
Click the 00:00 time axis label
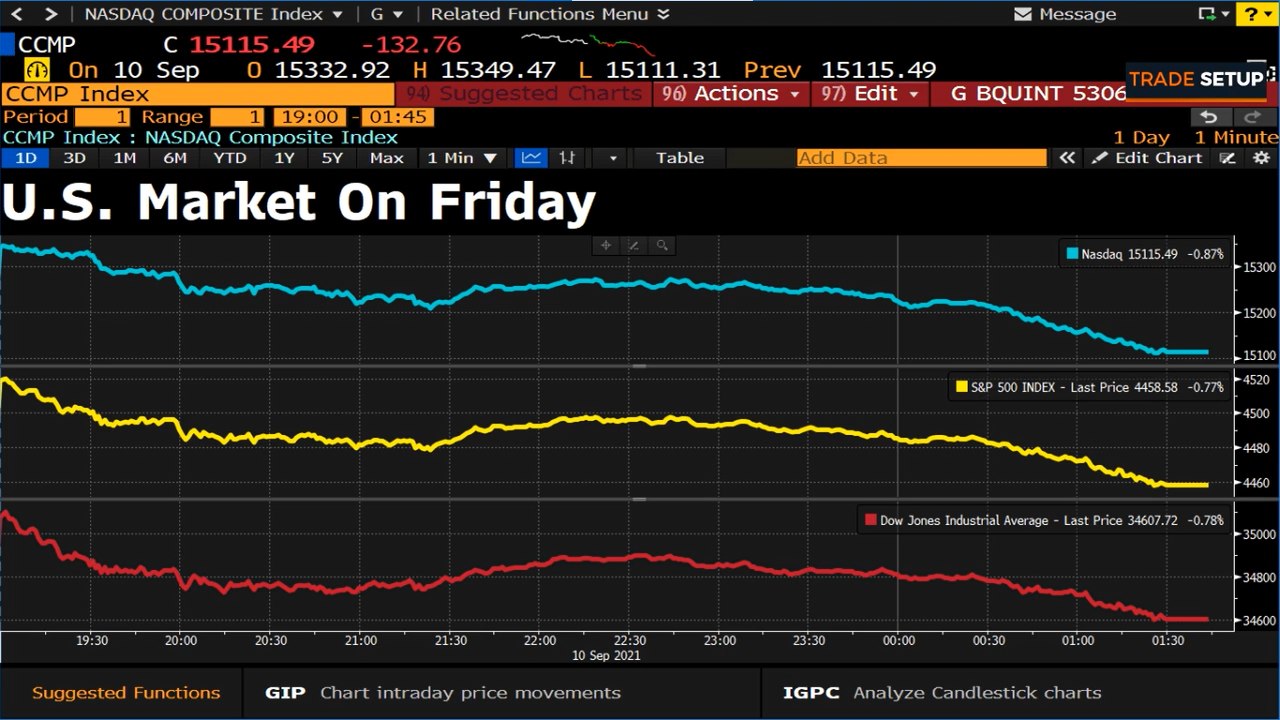click(x=898, y=640)
